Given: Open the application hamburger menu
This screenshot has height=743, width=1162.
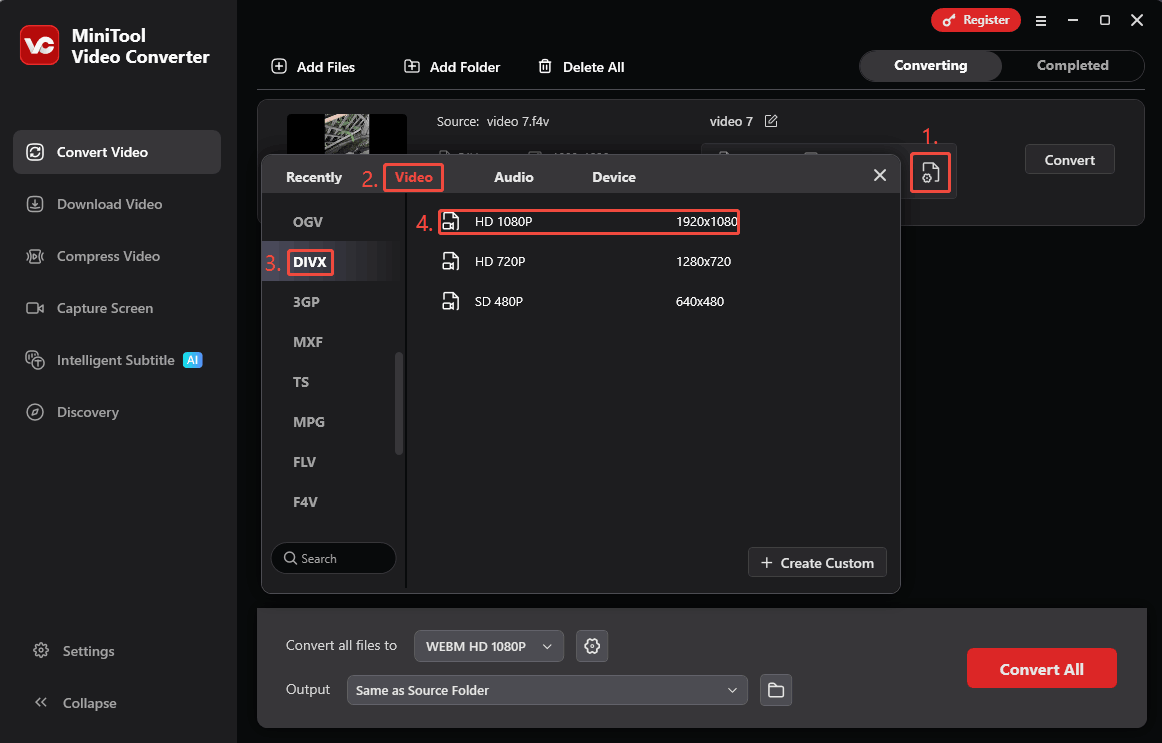Looking at the screenshot, I should pyautogui.click(x=1041, y=20).
